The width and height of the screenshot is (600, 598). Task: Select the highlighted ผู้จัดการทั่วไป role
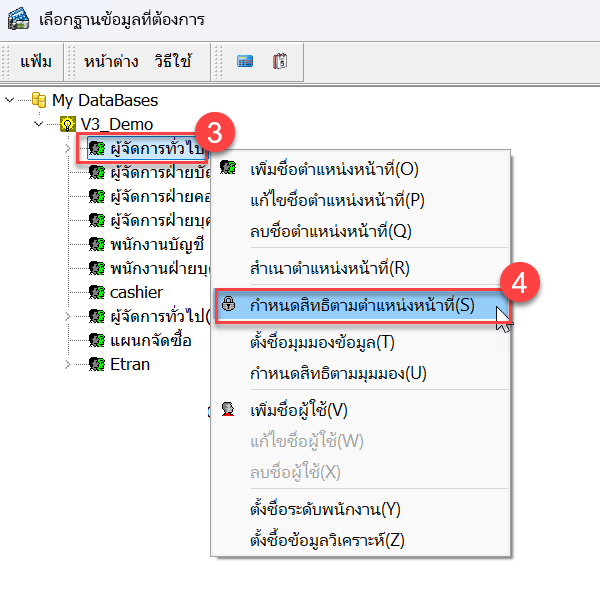pos(157,148)
